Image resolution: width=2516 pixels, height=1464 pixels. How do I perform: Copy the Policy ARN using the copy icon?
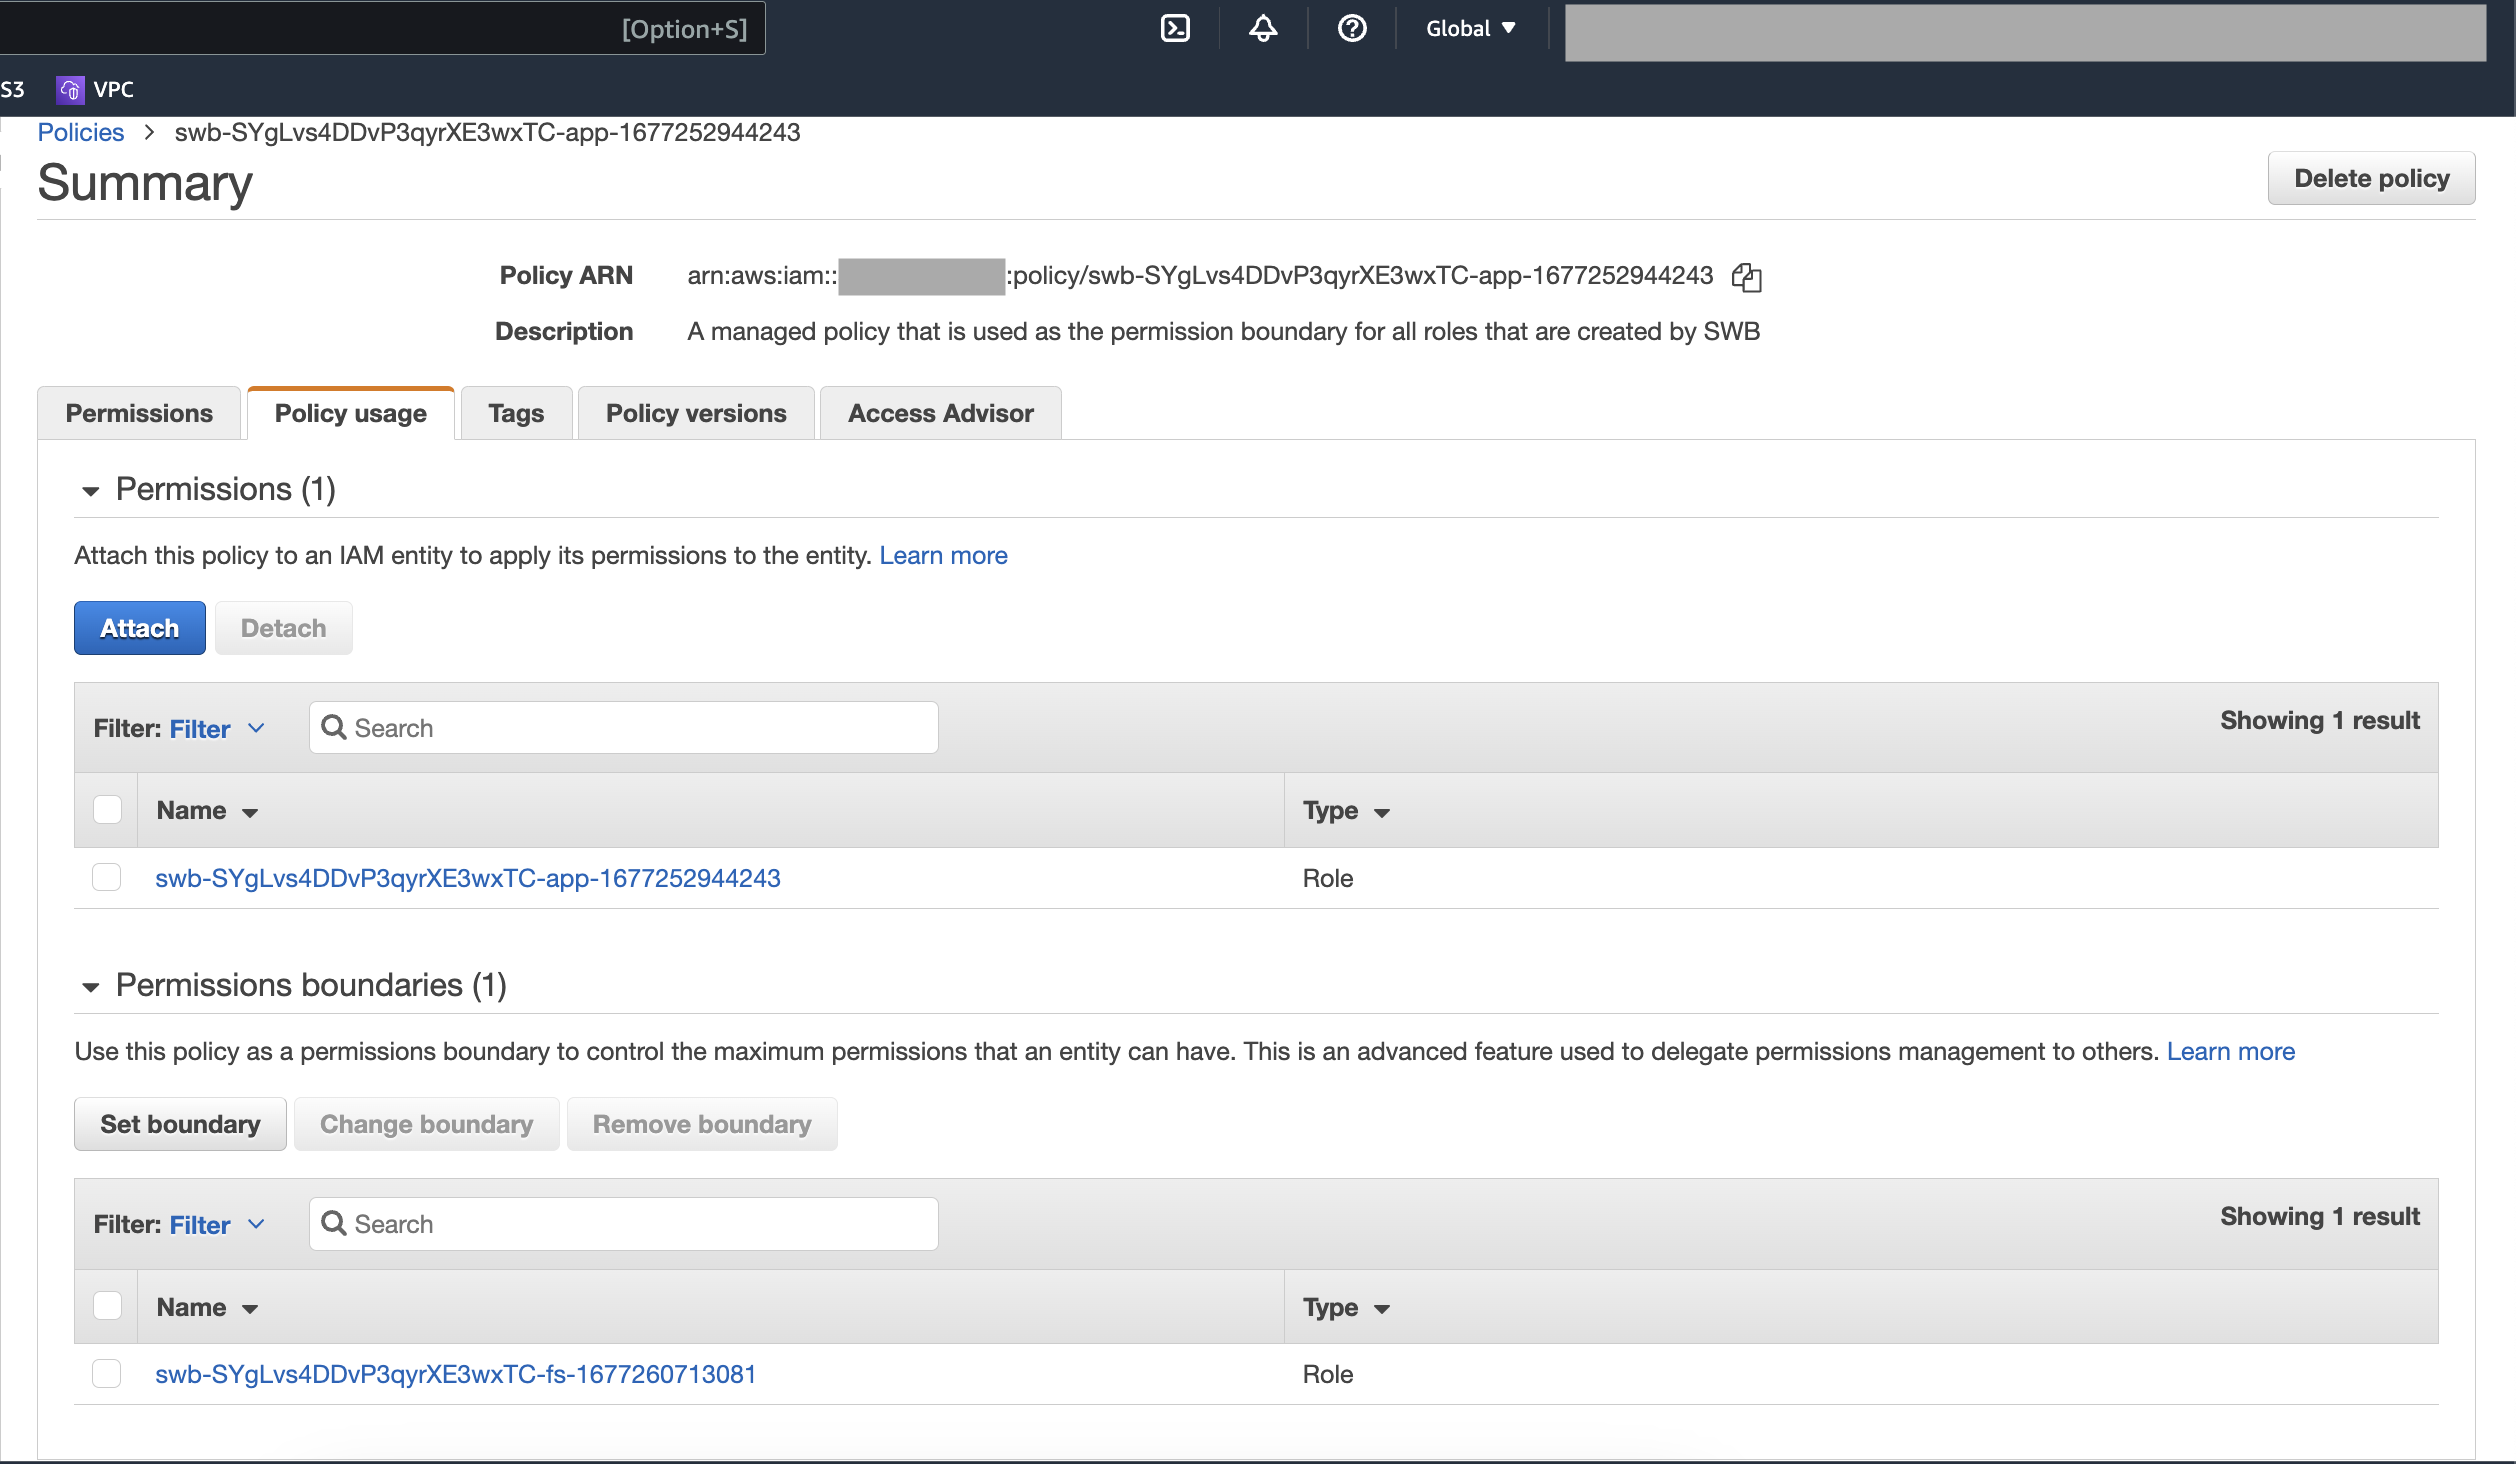tap(1747, 276)
